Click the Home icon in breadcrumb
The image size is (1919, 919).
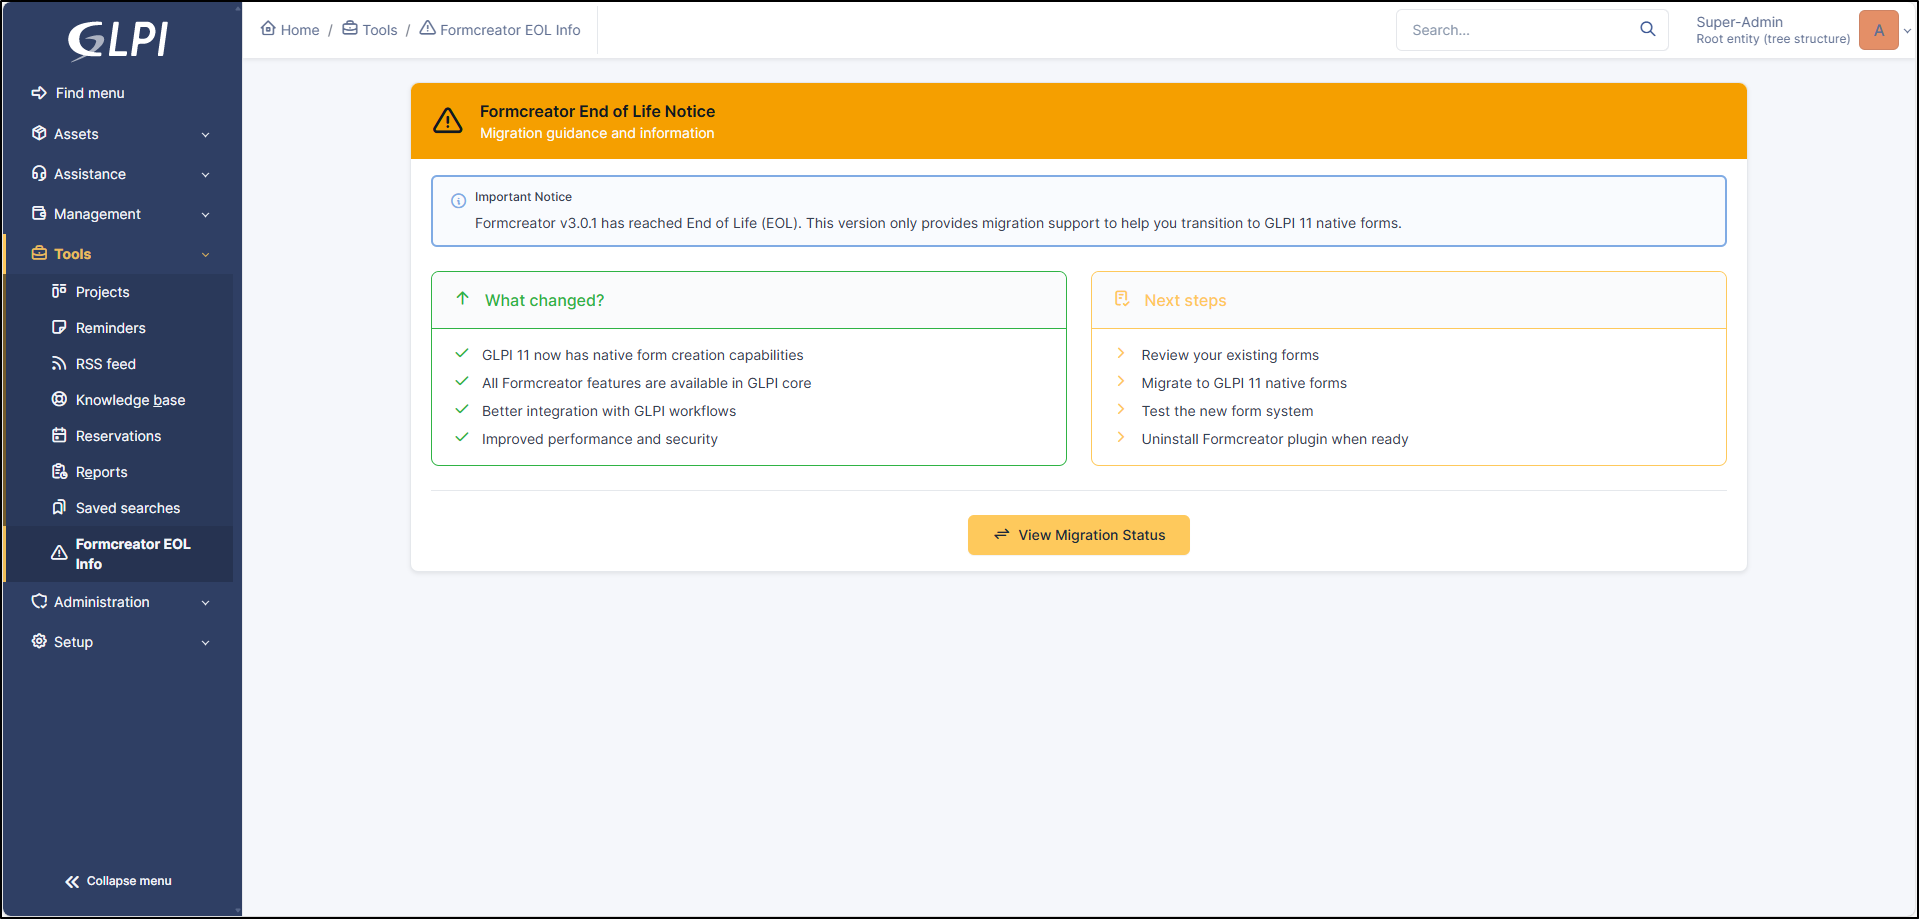(x=268, y=29)
